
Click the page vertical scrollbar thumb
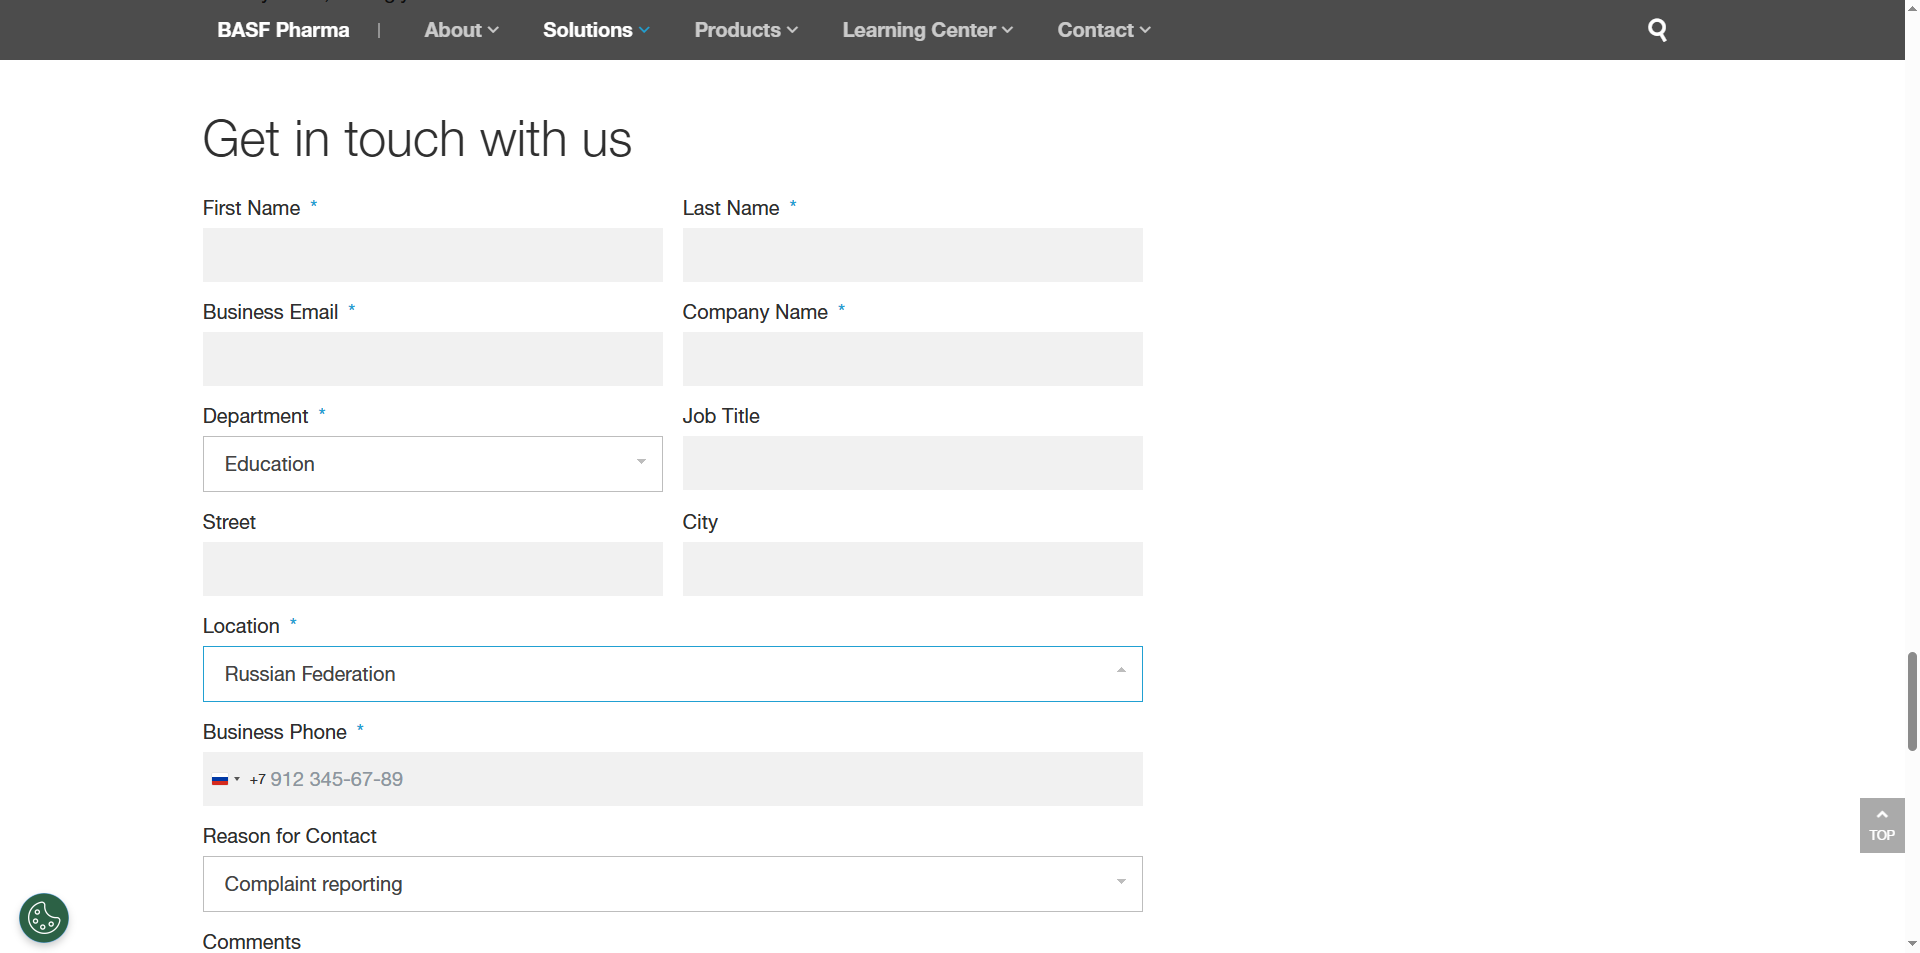coord(1912,700)
